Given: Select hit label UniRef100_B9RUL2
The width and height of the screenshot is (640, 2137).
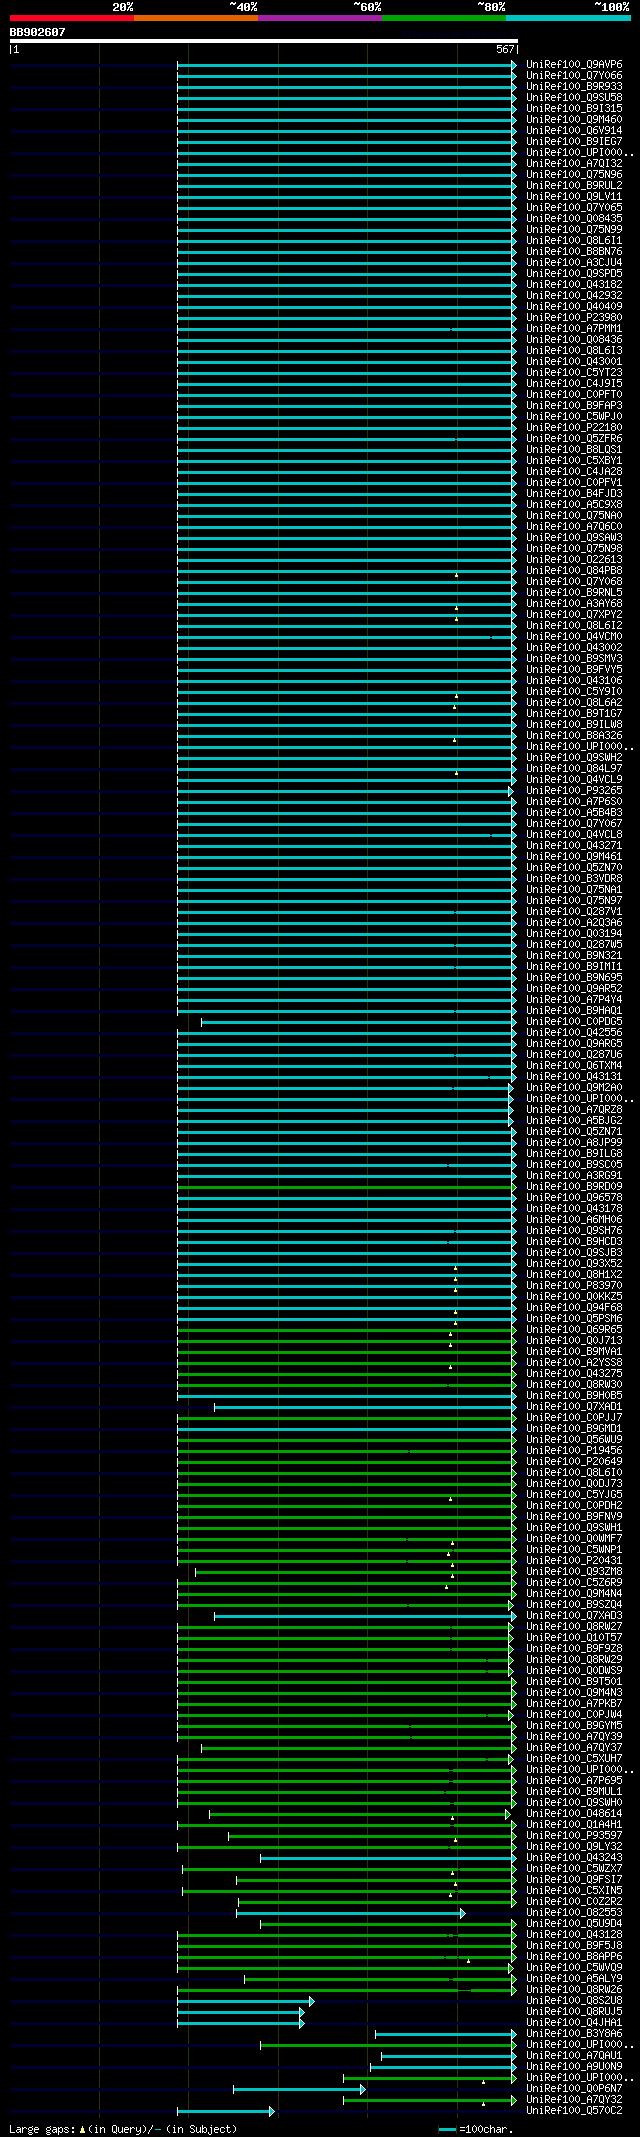Looking at the screenshot, I should [574, 185].
